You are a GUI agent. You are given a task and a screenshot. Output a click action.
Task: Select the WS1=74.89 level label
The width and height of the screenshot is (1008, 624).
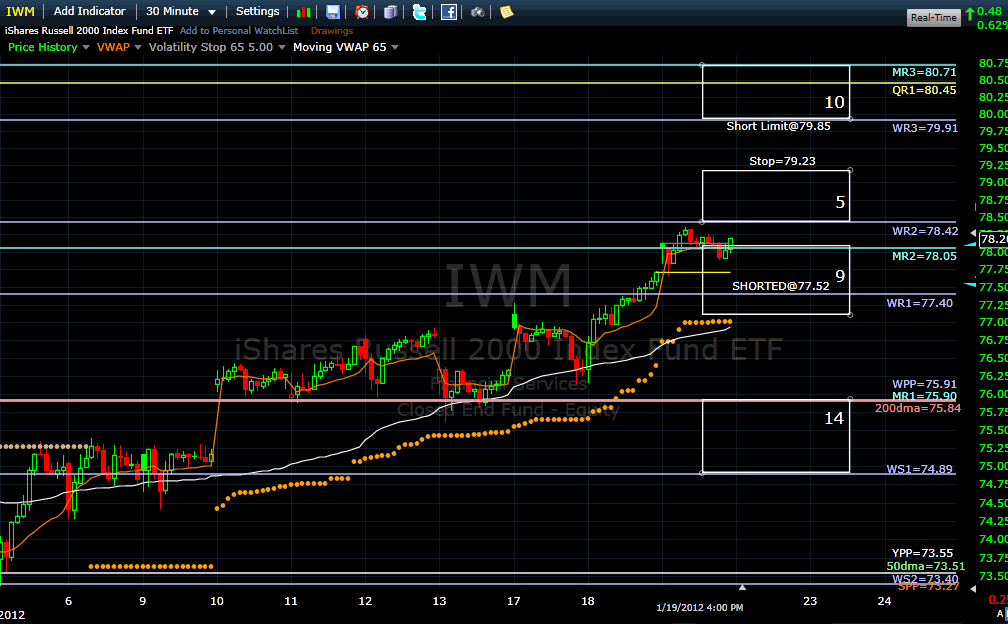point(920,468)
